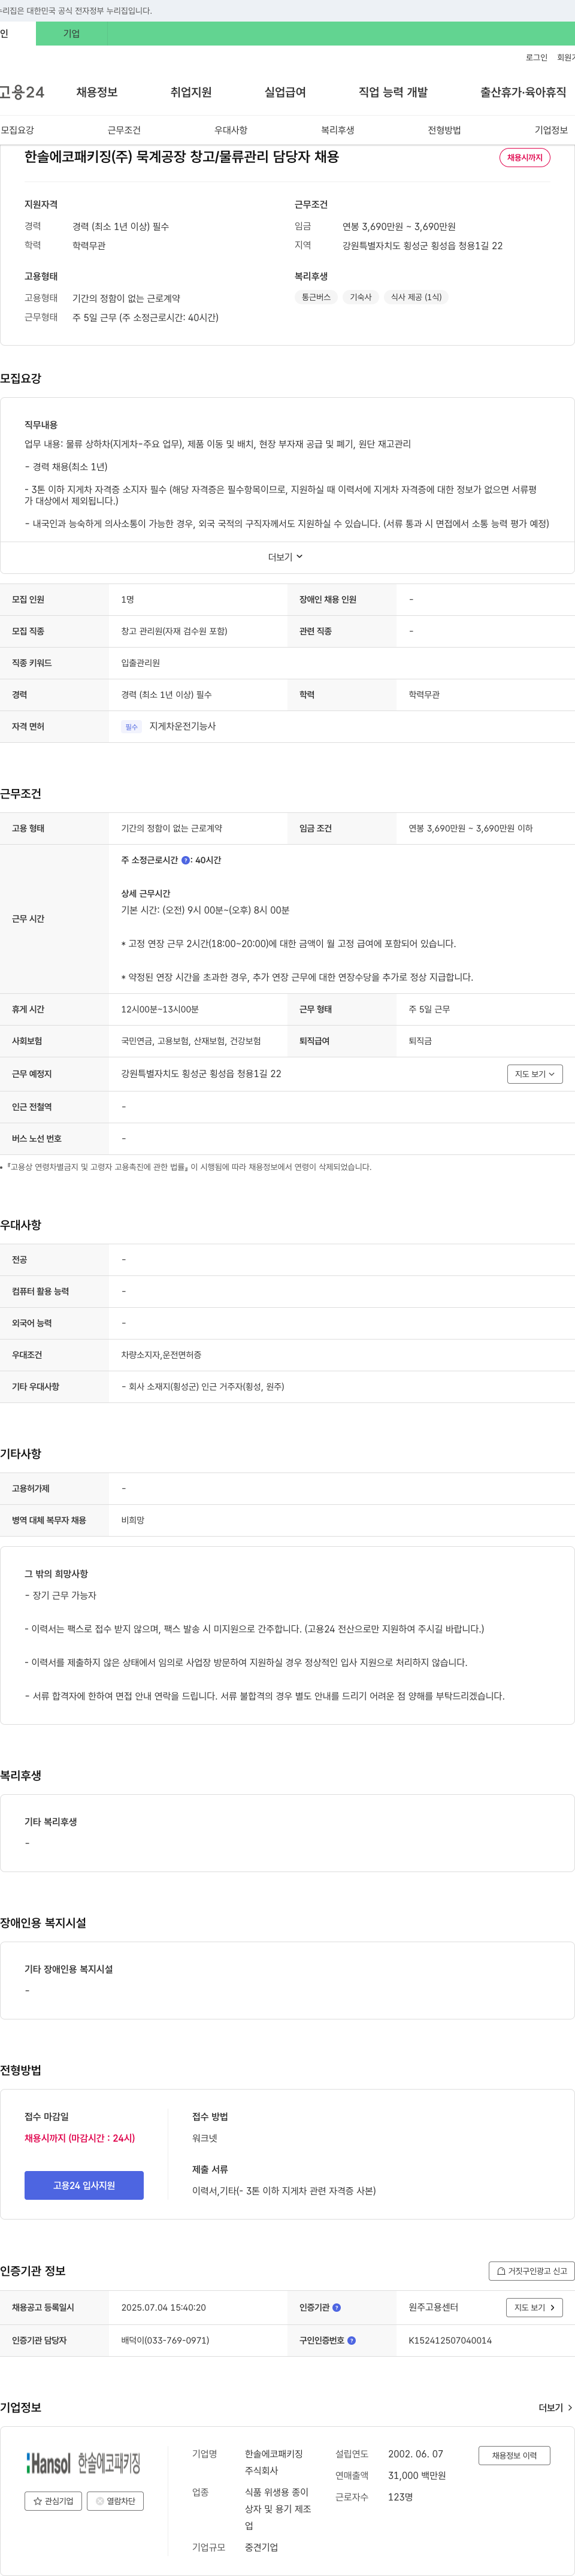Jump to the 기업정보 section tab
The width and height of the screenshot is (575, 2576).
click(x=551, y=130)
